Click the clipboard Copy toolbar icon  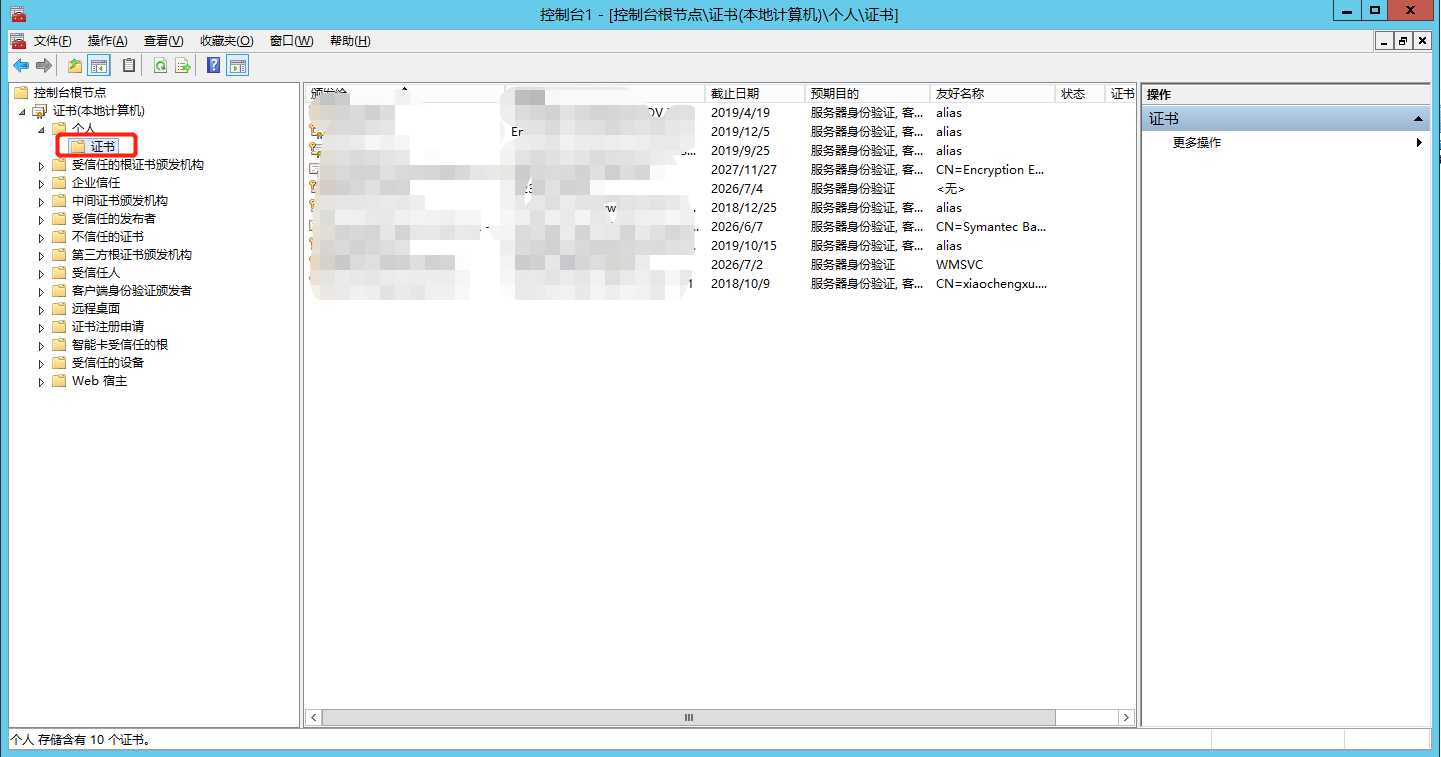pyautogui.click(x=129, y=66)
